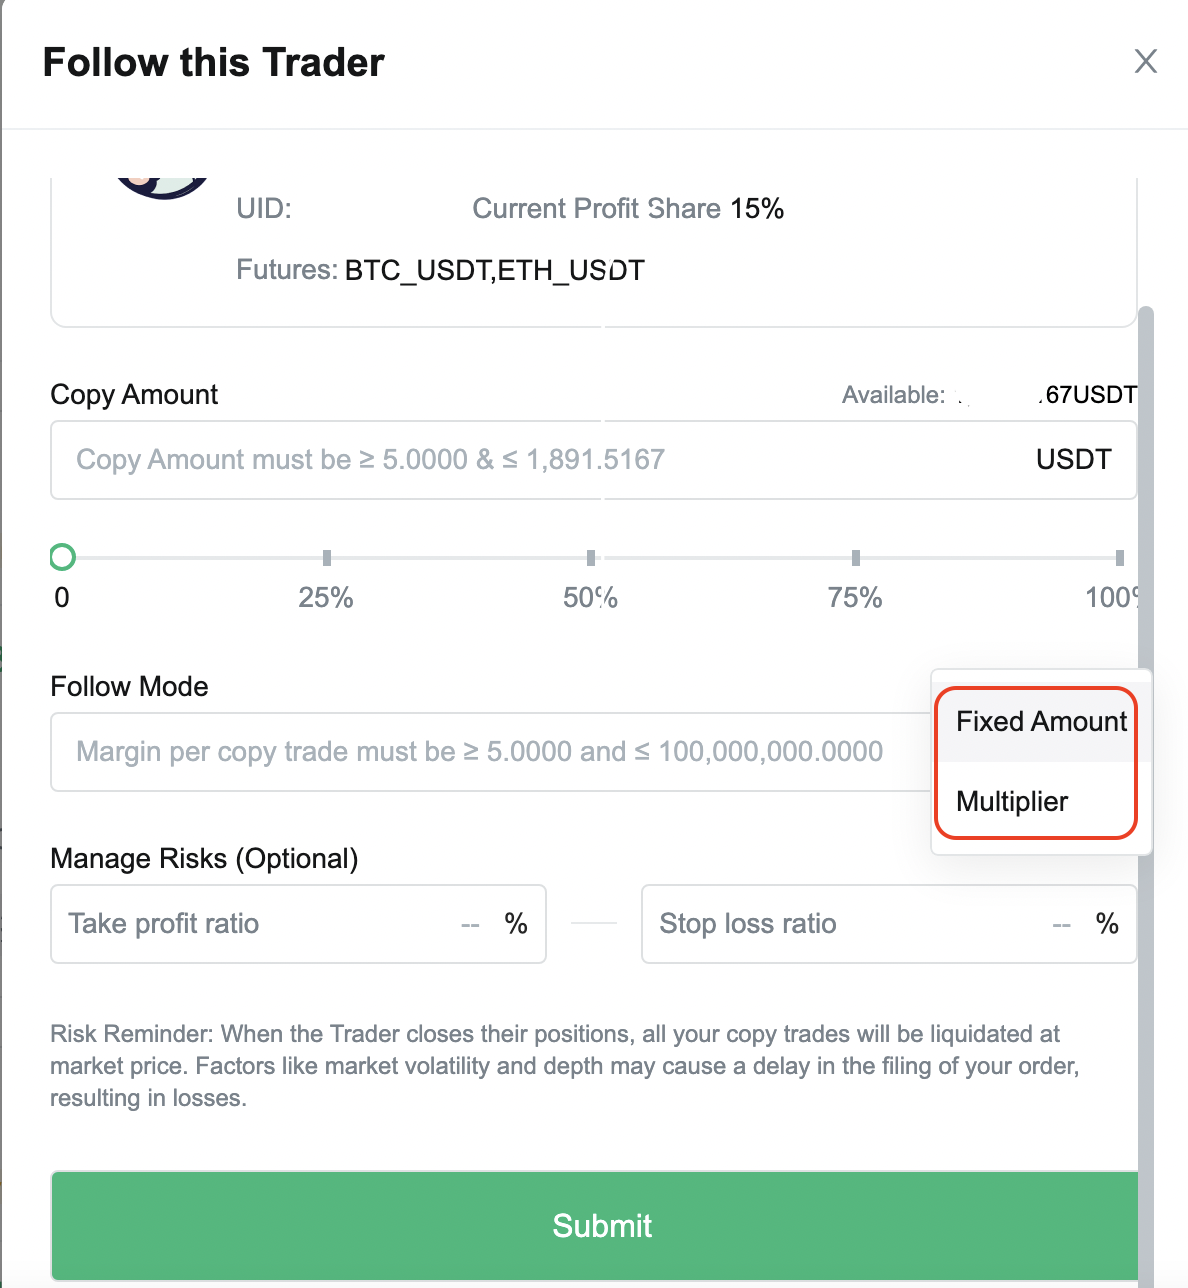Click the Take profit ratio field
Image resolution: width=1188 pixels, height=1288 pixels.
coord(260,924)
